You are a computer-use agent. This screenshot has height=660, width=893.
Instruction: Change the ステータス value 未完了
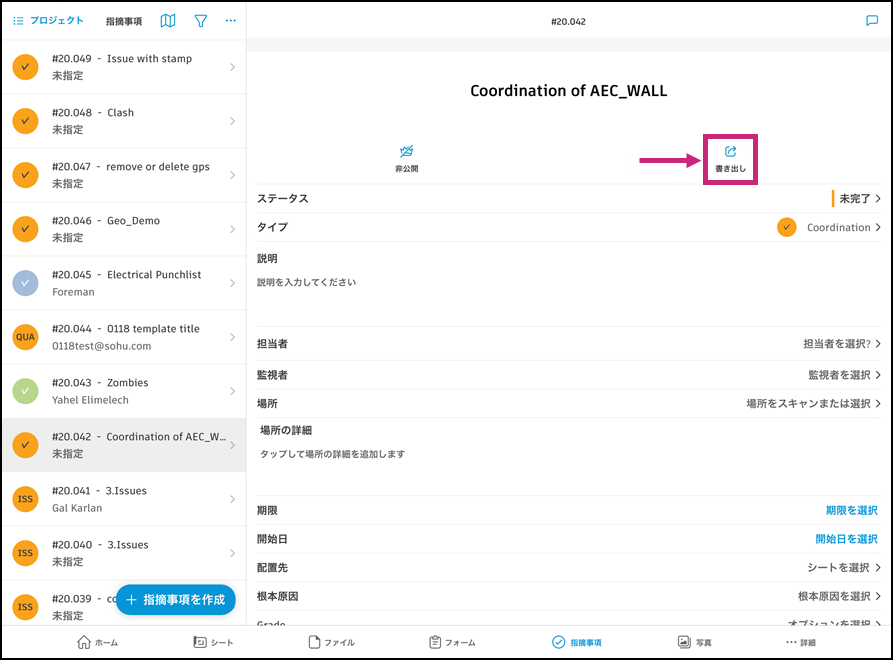(x=857, y=199)
